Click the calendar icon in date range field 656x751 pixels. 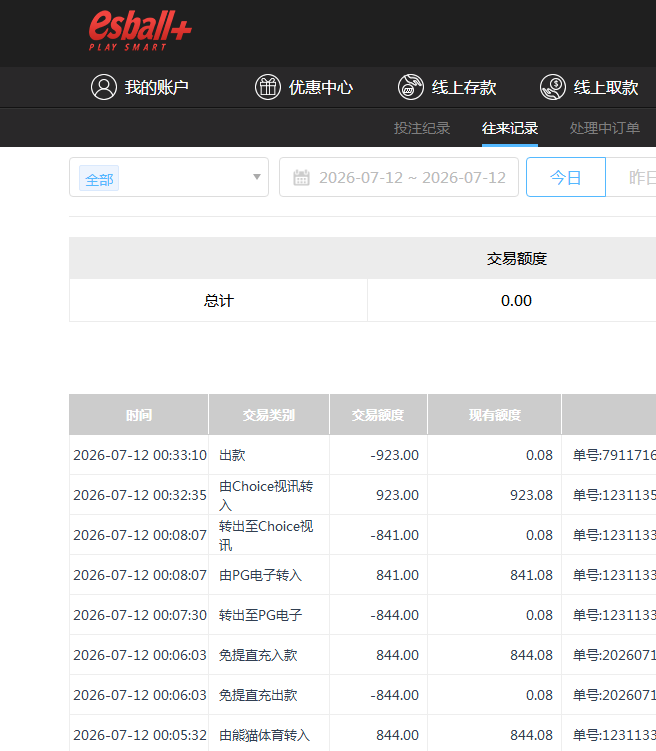(301, 177)
